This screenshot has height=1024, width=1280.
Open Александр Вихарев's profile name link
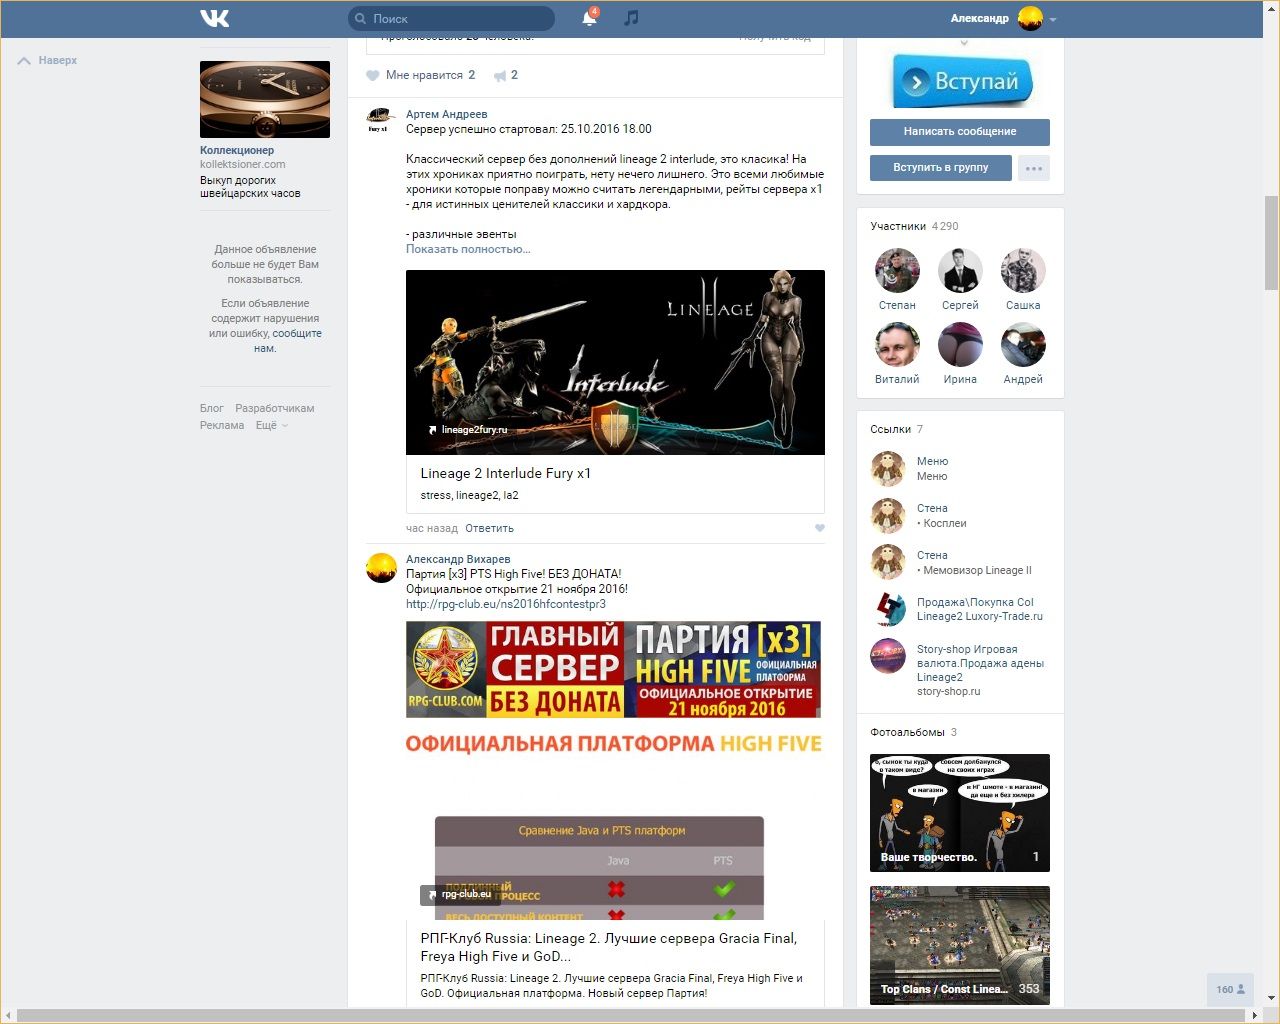458,559
